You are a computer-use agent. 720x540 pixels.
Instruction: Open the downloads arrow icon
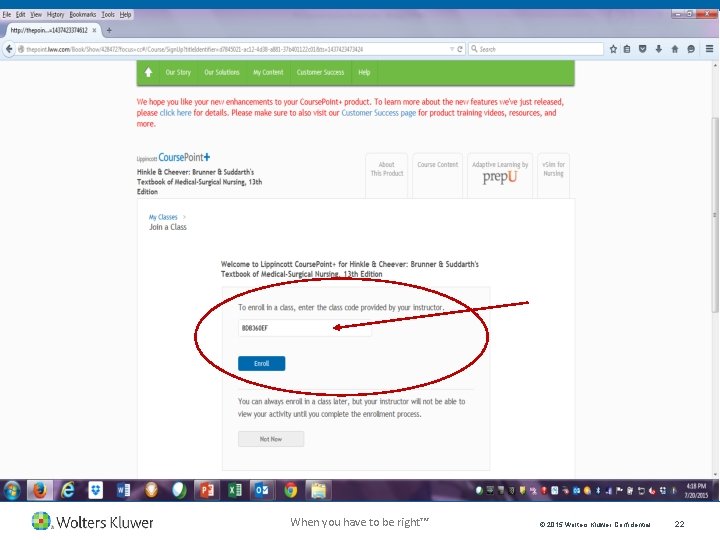click(x=658, y=49)
